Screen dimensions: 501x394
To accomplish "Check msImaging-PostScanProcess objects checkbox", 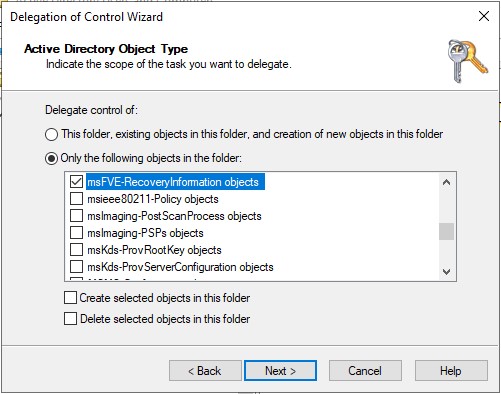I will pos(76,216).
